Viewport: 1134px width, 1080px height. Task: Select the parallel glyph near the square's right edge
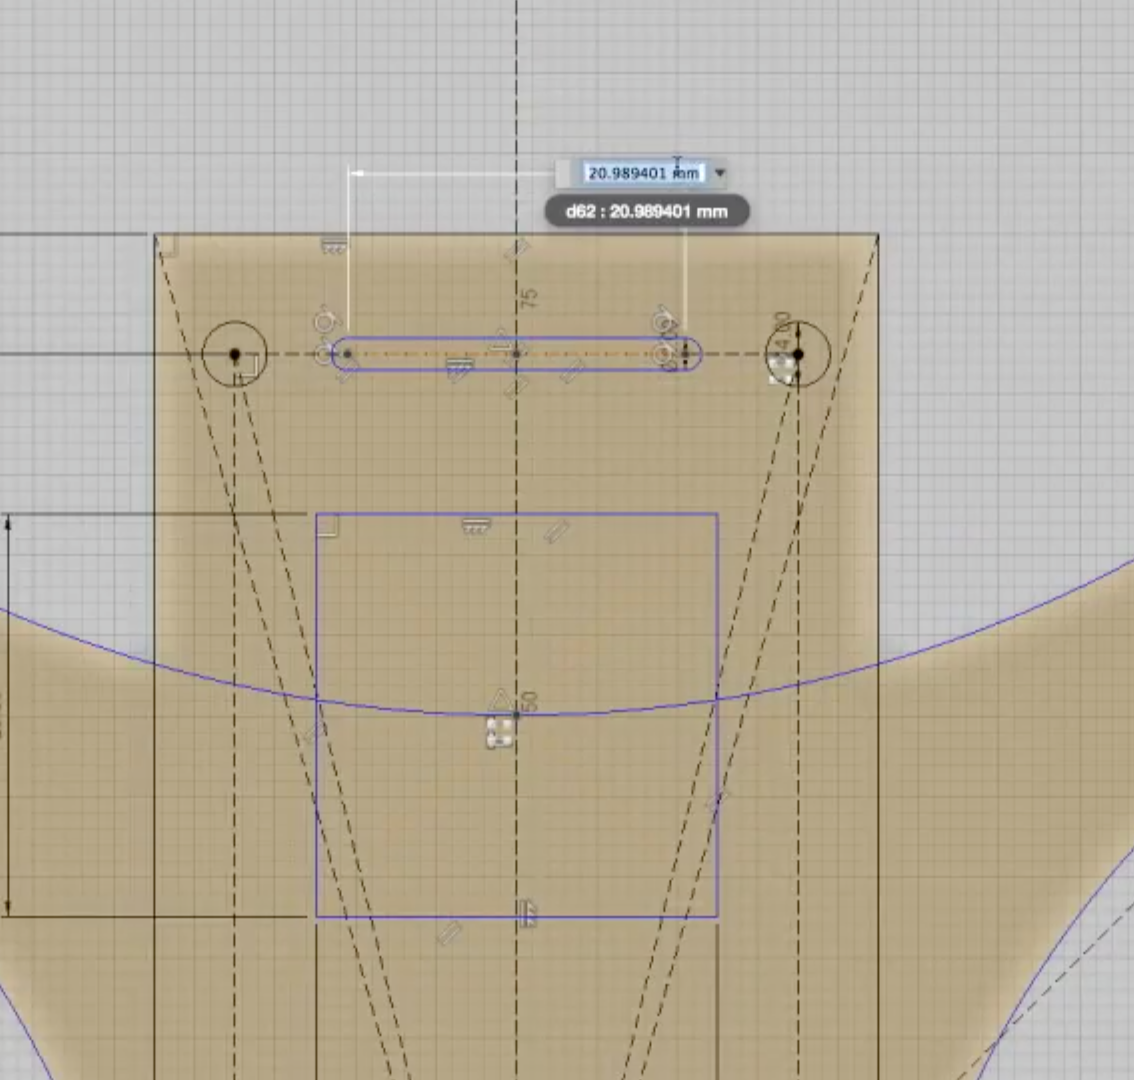720,800
